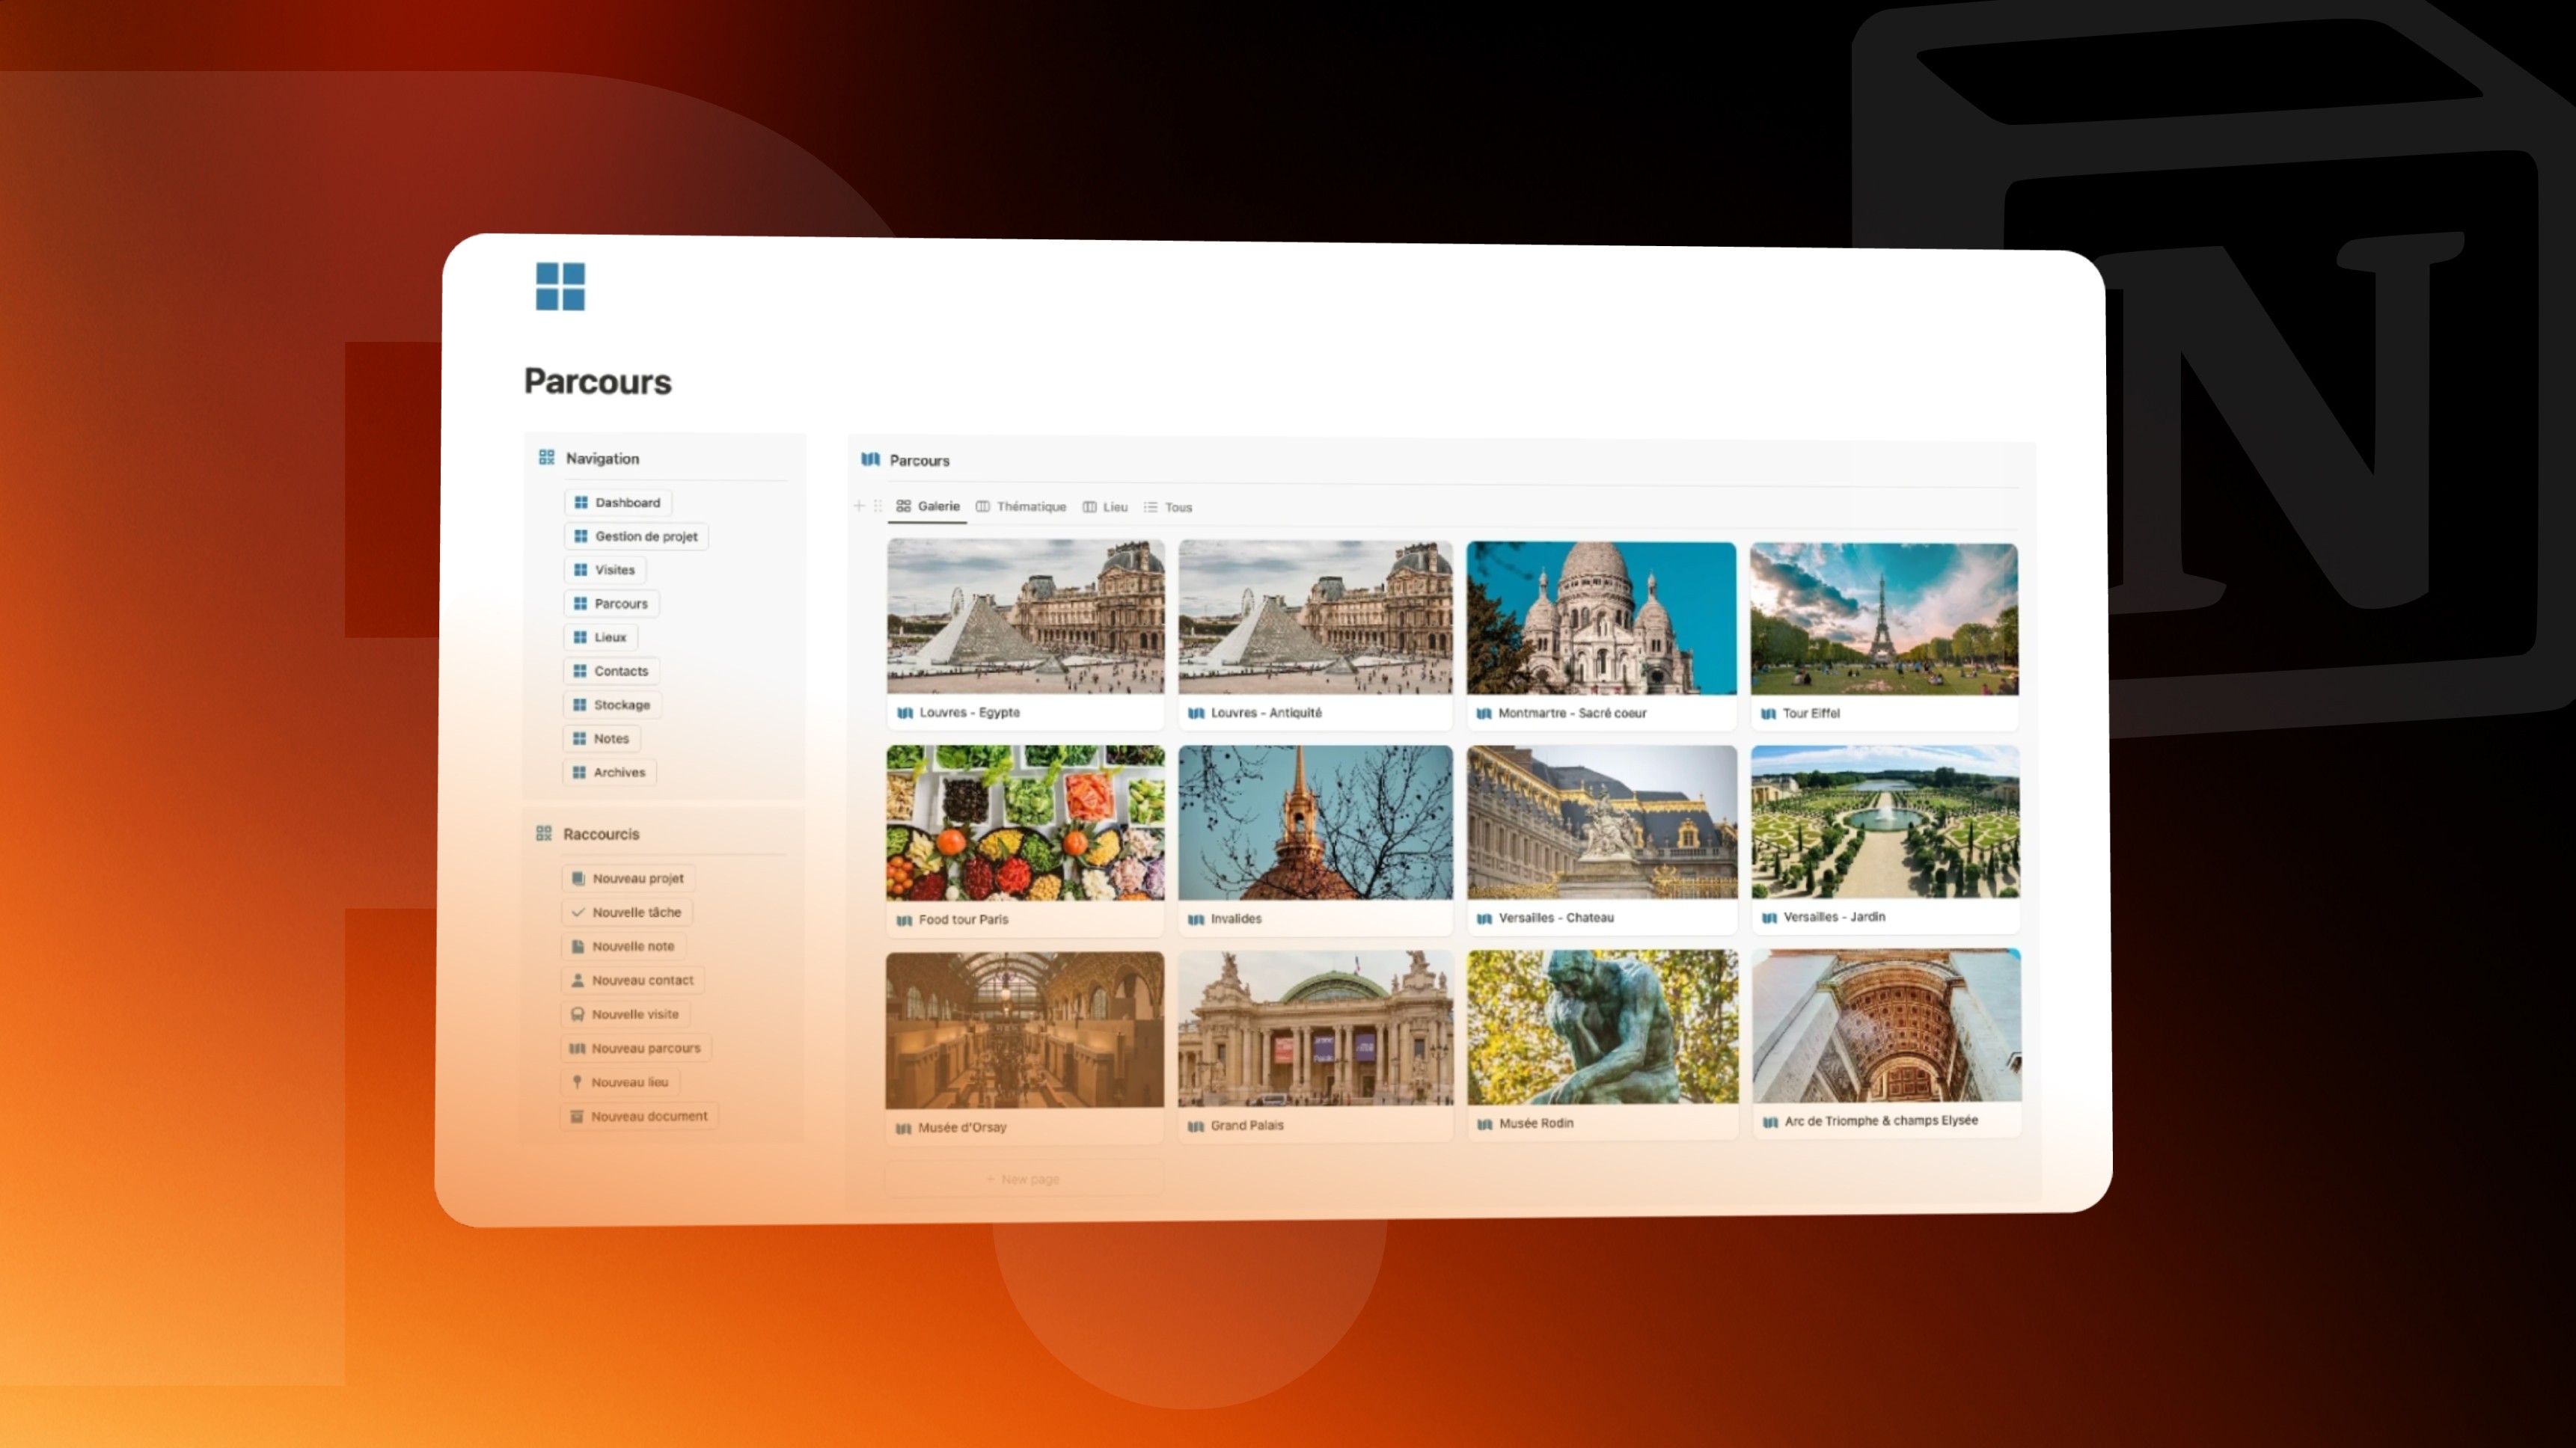
Task: Click the plus icon left of the Galerie tab
Action: pyautogui.click(x=858, y=506)
